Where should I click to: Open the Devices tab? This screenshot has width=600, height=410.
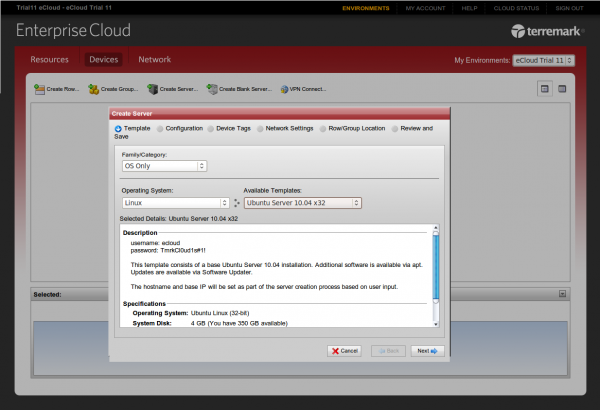coord(104,60)
